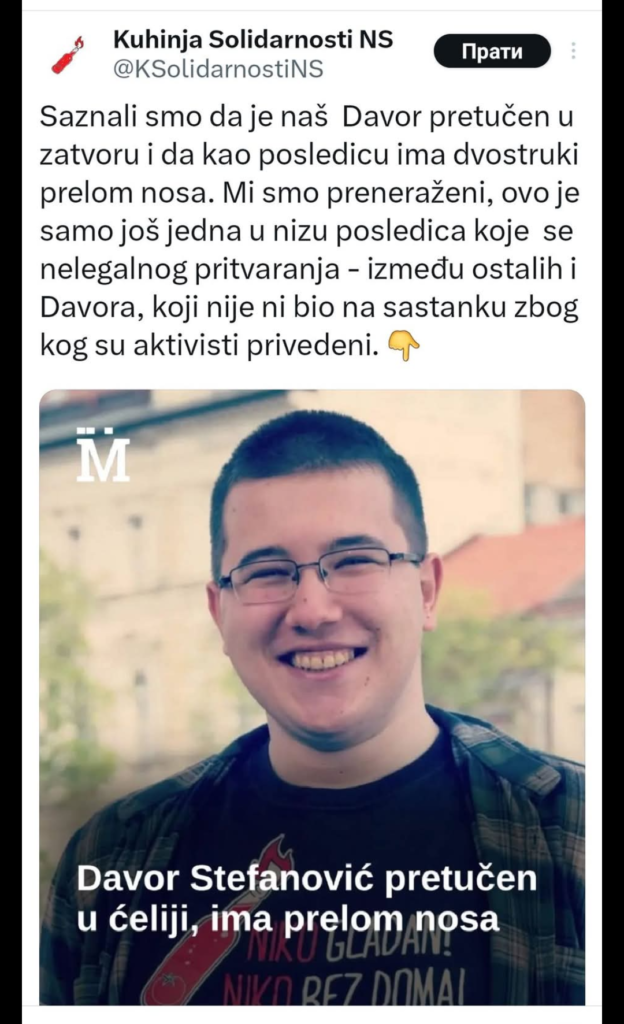
Task: Open the three-dot more options menu
Action: tap(573, 51)
